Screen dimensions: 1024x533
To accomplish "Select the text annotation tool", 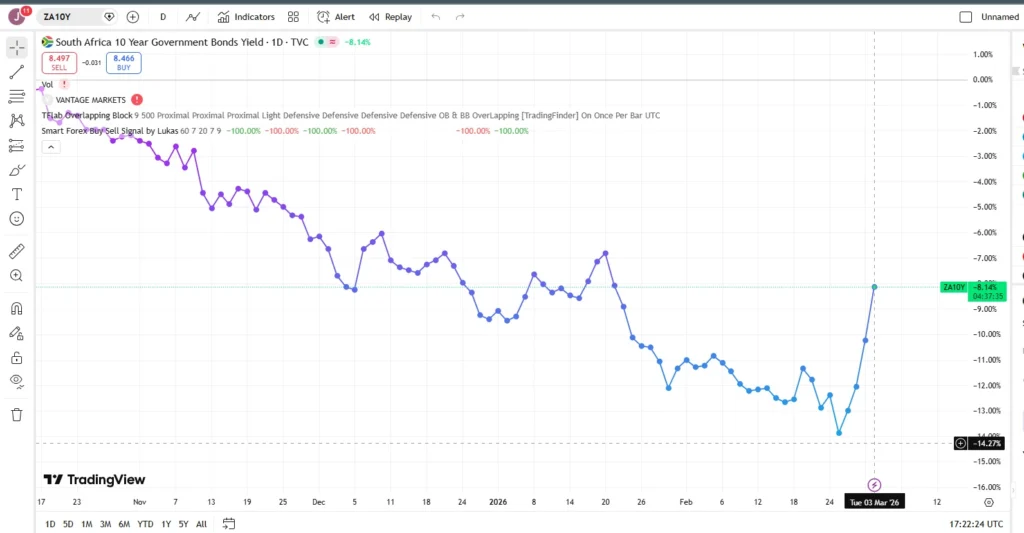I will click(17, 194).
